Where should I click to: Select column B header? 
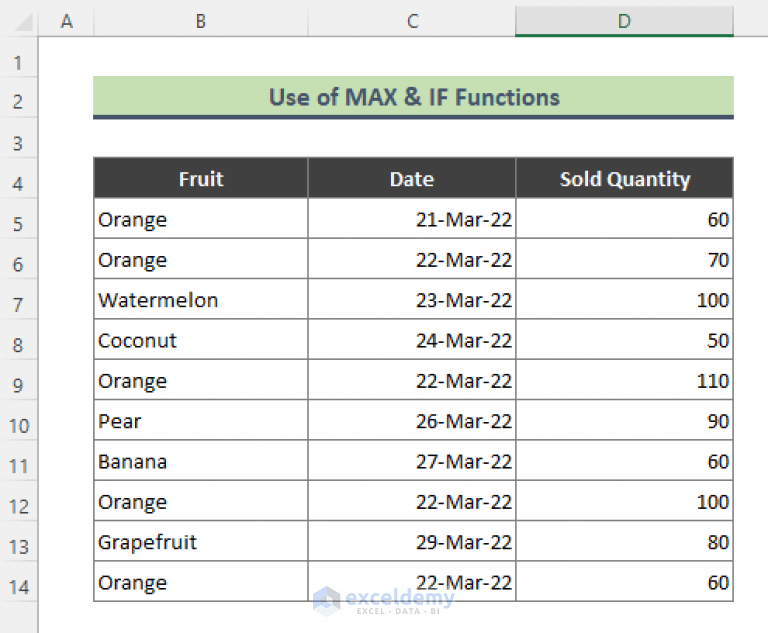[x=201, y=21]
